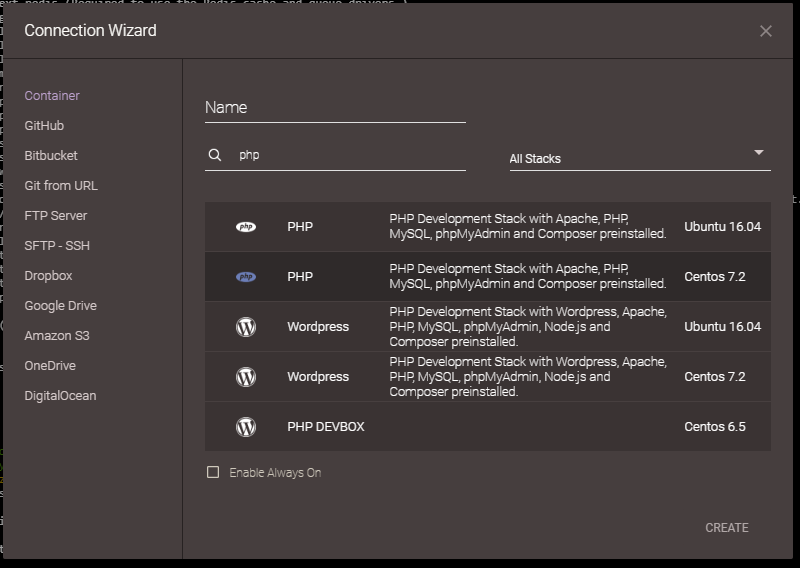The image size is (800, 568).
Task: Click the magnifier search icon
Action: click(215, 155)
